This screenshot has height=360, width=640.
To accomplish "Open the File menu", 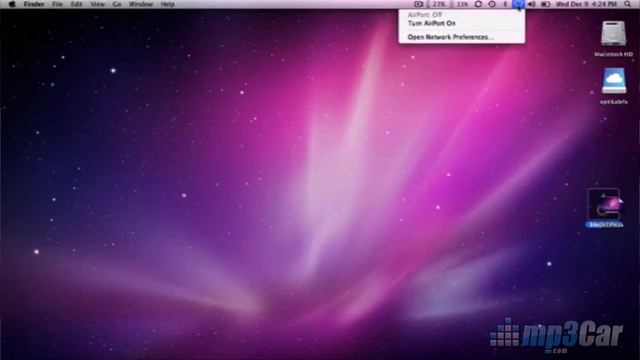I will tap(57, 4).
